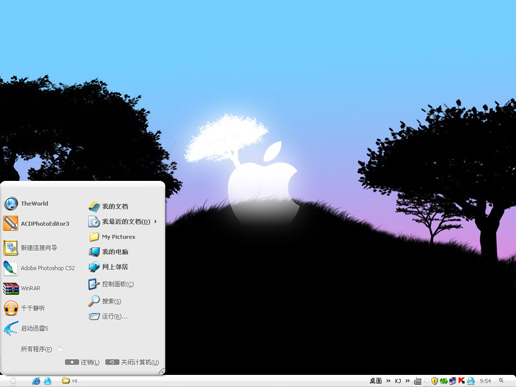Image resolution: width=516 pixels, height=387 pixels.
Task: Click the green tray icon
Action: pos(444,381)
